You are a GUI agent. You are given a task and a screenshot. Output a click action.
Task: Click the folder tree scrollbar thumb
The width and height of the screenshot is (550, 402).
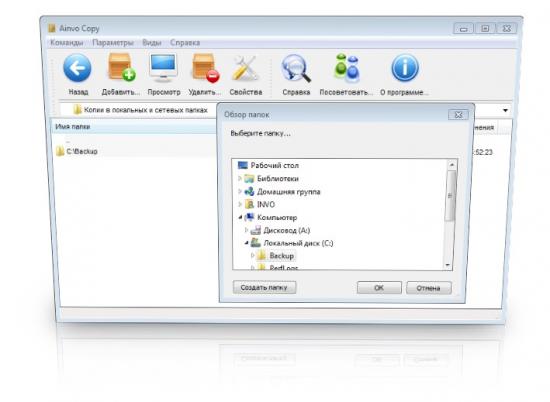450,195
